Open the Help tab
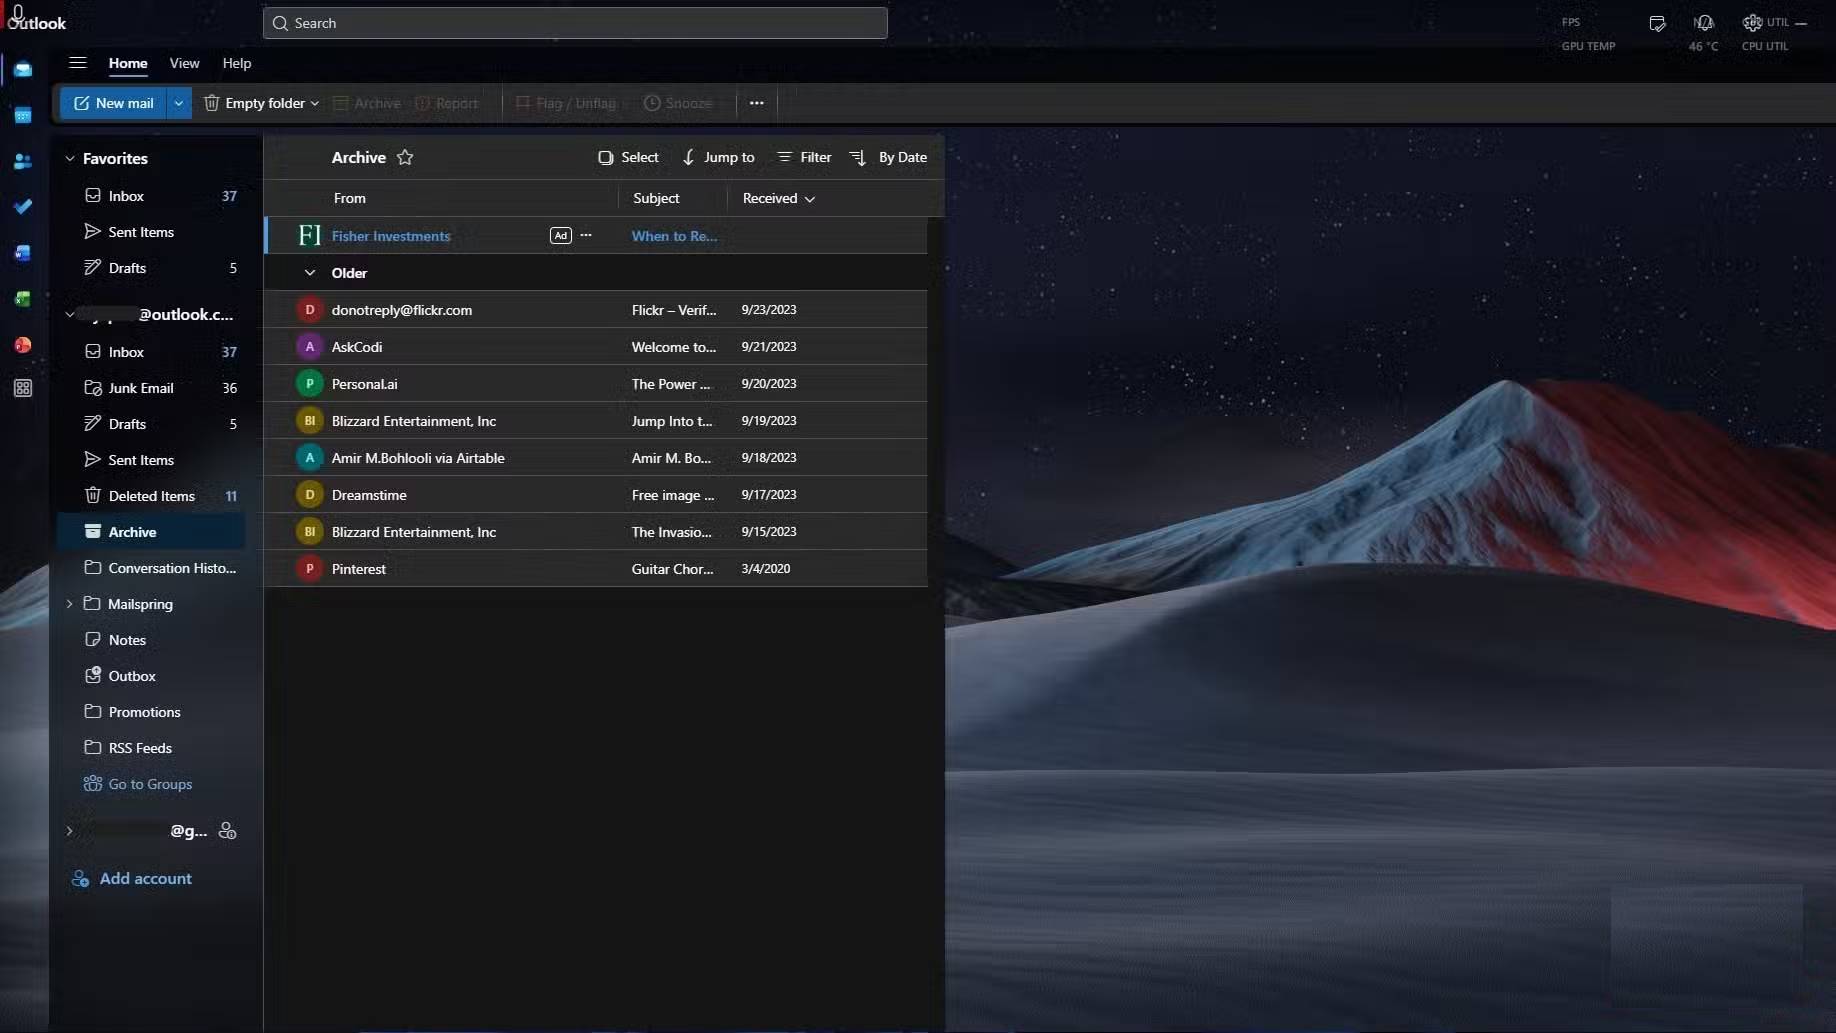 pyautogui.click(x=237, y=63)
